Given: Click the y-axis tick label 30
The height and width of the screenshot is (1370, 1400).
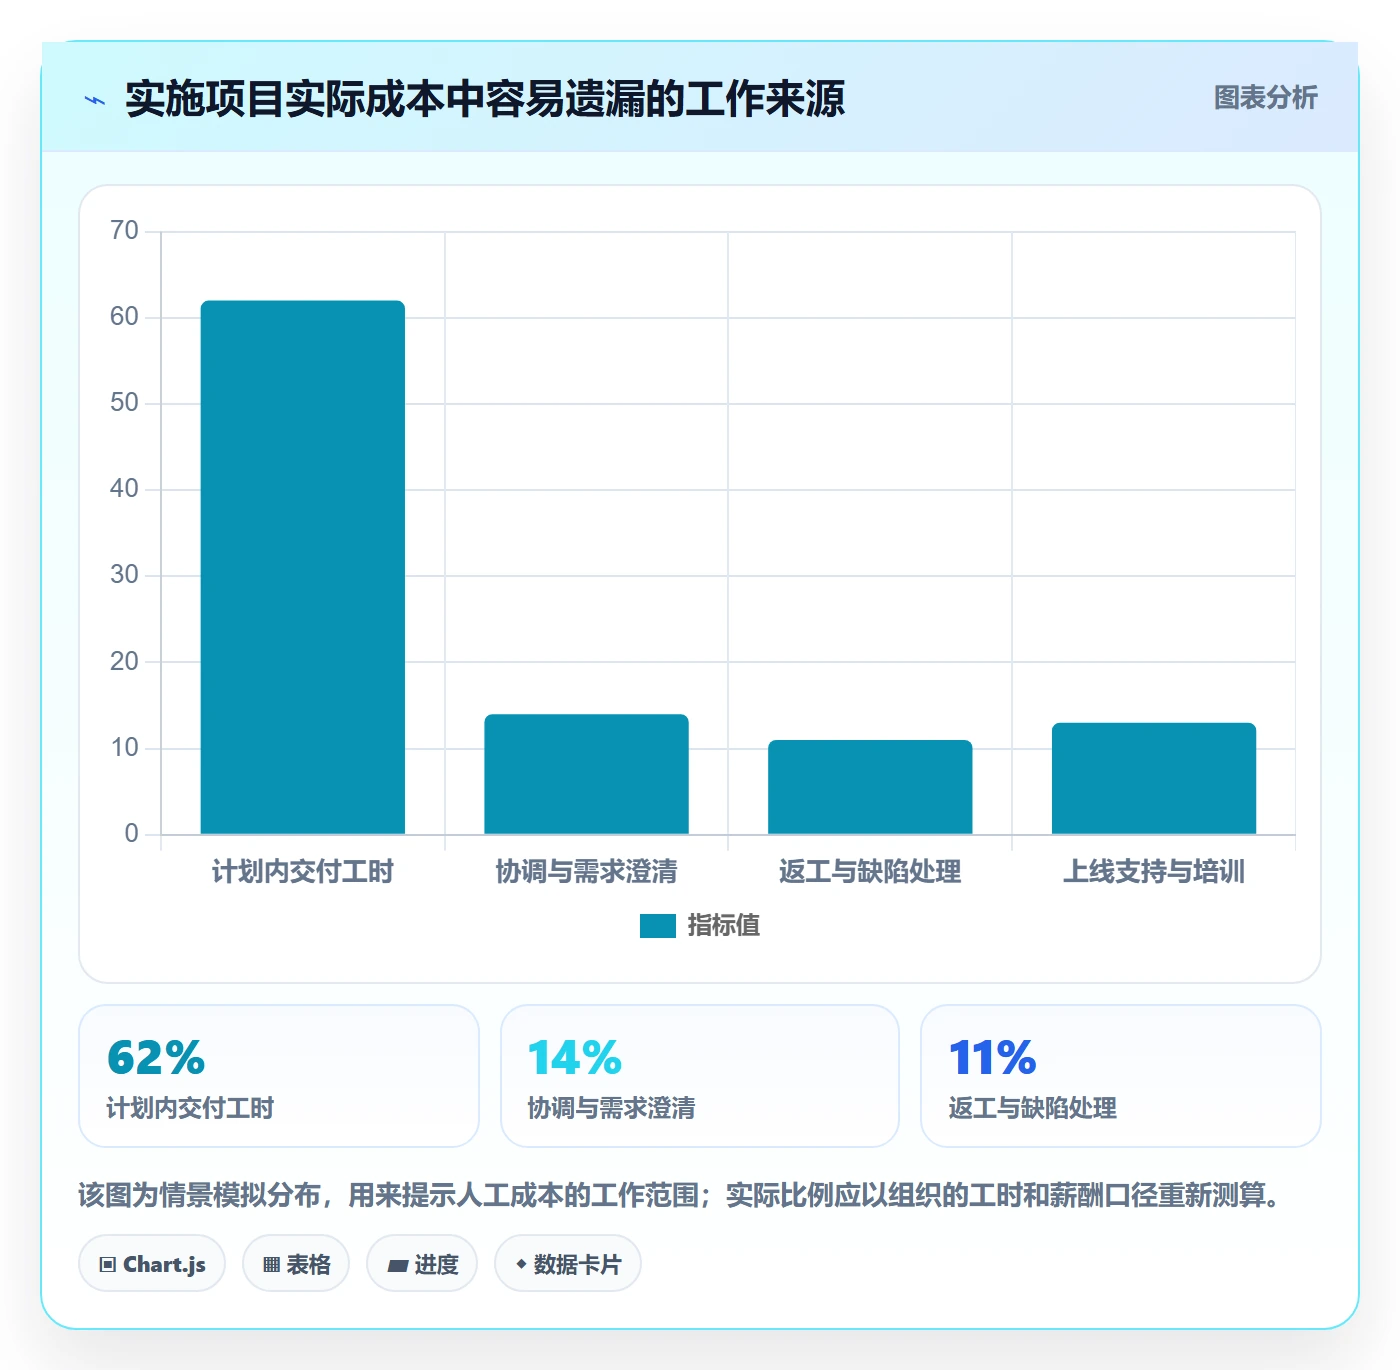Looking at the screenshot, I should (x=125, y=575).
